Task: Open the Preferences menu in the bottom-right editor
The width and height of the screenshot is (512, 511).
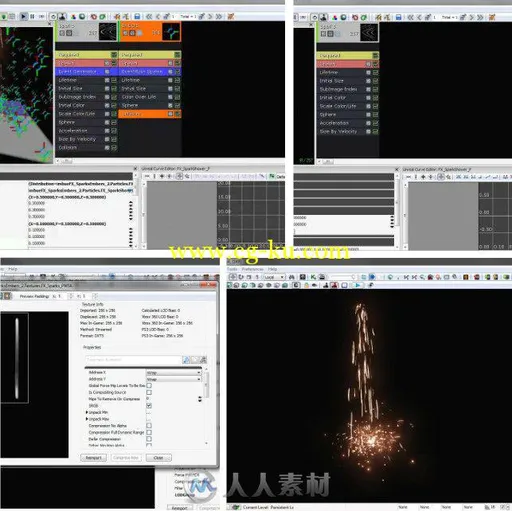Action: pos(252,269)
